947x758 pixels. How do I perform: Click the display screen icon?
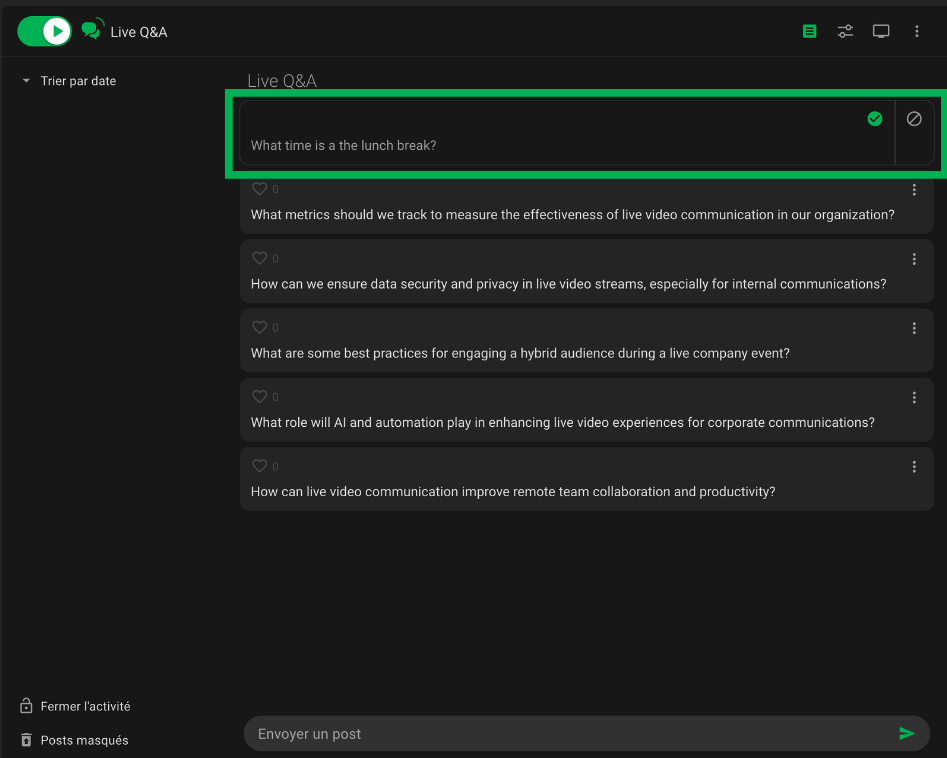(881, 31)
